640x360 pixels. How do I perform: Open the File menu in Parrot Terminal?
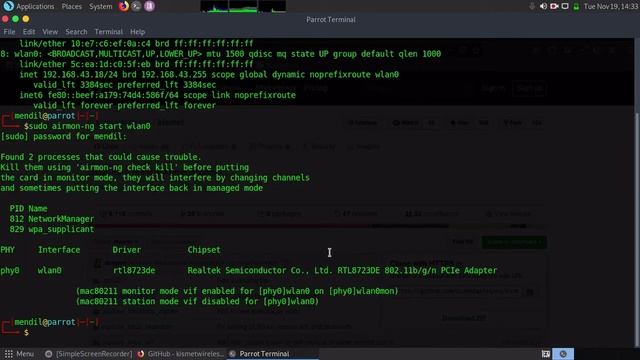point(9,31)
